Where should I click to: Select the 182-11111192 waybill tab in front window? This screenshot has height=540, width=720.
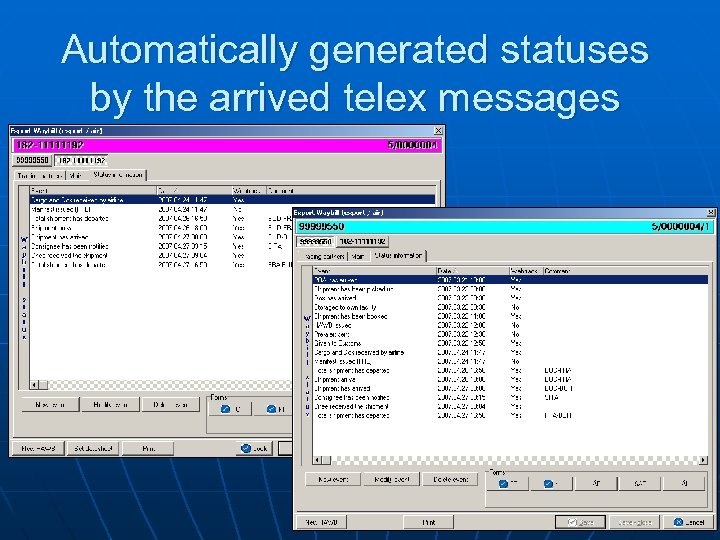coord(363,242)
